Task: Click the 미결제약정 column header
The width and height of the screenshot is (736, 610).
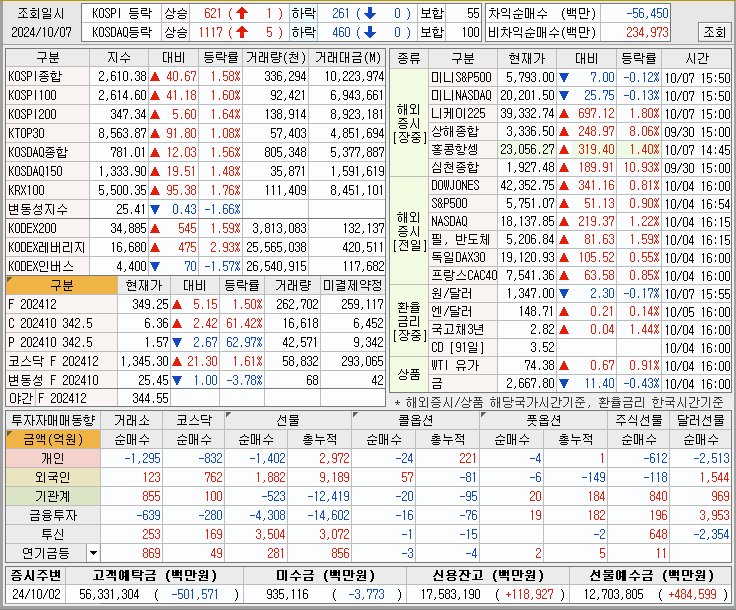Action: 353,285
